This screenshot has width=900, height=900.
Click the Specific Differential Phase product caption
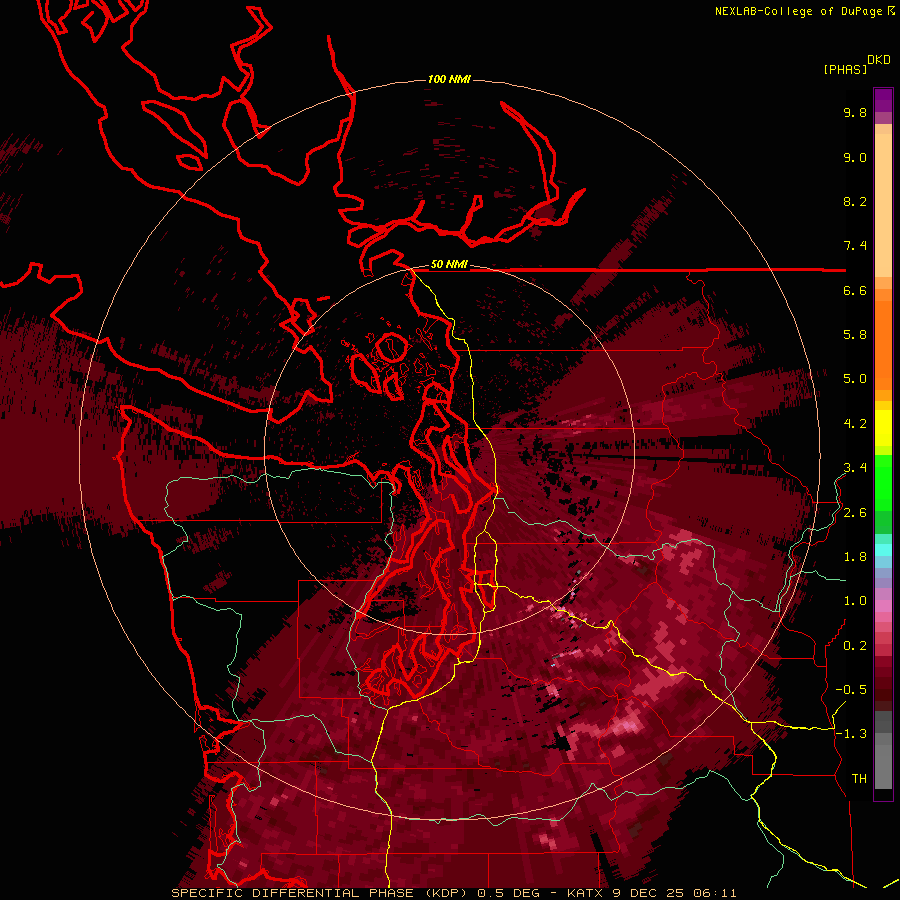click(454, 893)
